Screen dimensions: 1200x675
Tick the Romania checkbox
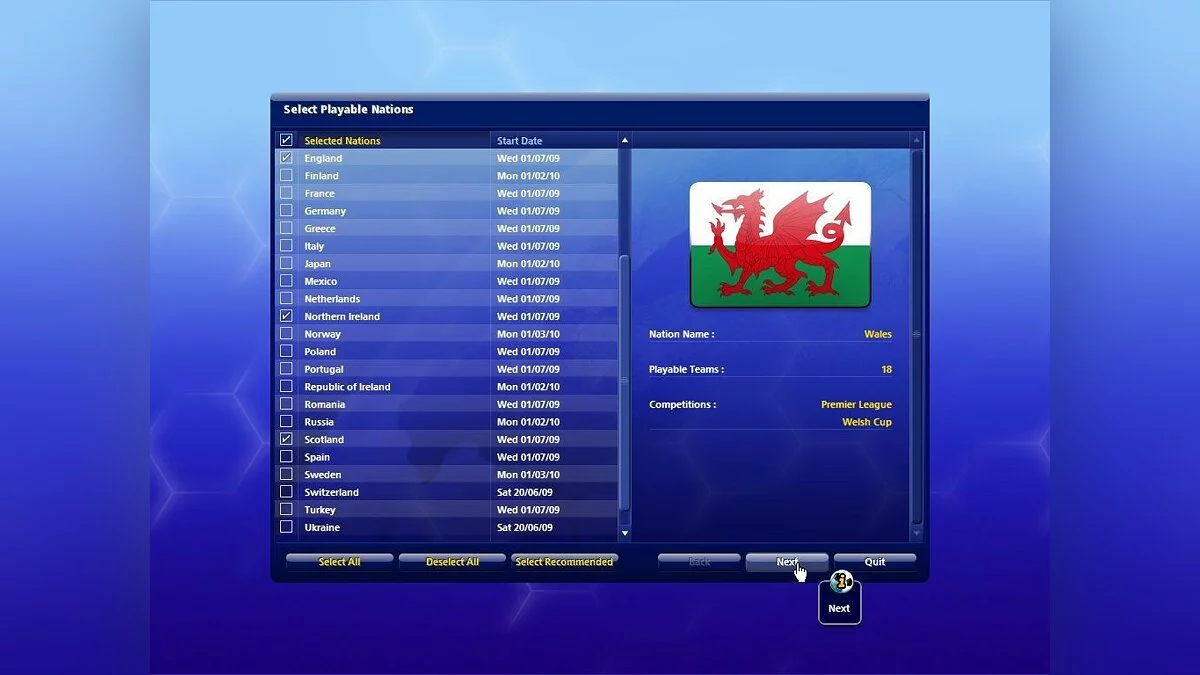click(x=286, y=404)
